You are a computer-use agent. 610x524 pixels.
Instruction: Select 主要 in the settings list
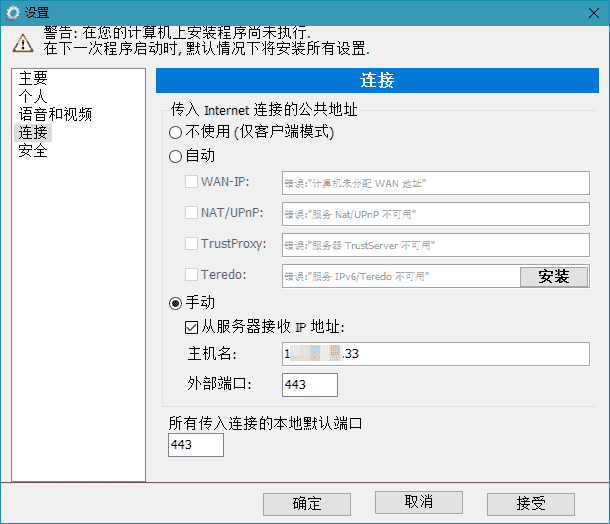tap(33, 78)
